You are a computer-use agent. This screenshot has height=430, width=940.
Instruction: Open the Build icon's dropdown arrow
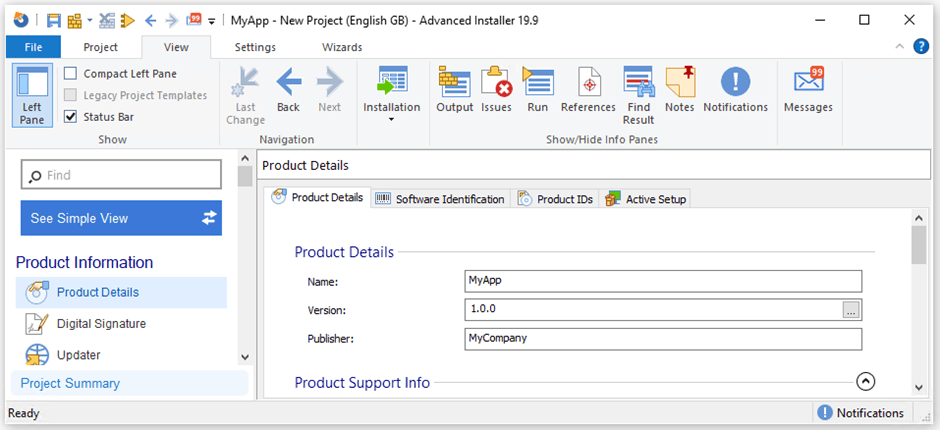pyautogui.click(x=89, y=20)
